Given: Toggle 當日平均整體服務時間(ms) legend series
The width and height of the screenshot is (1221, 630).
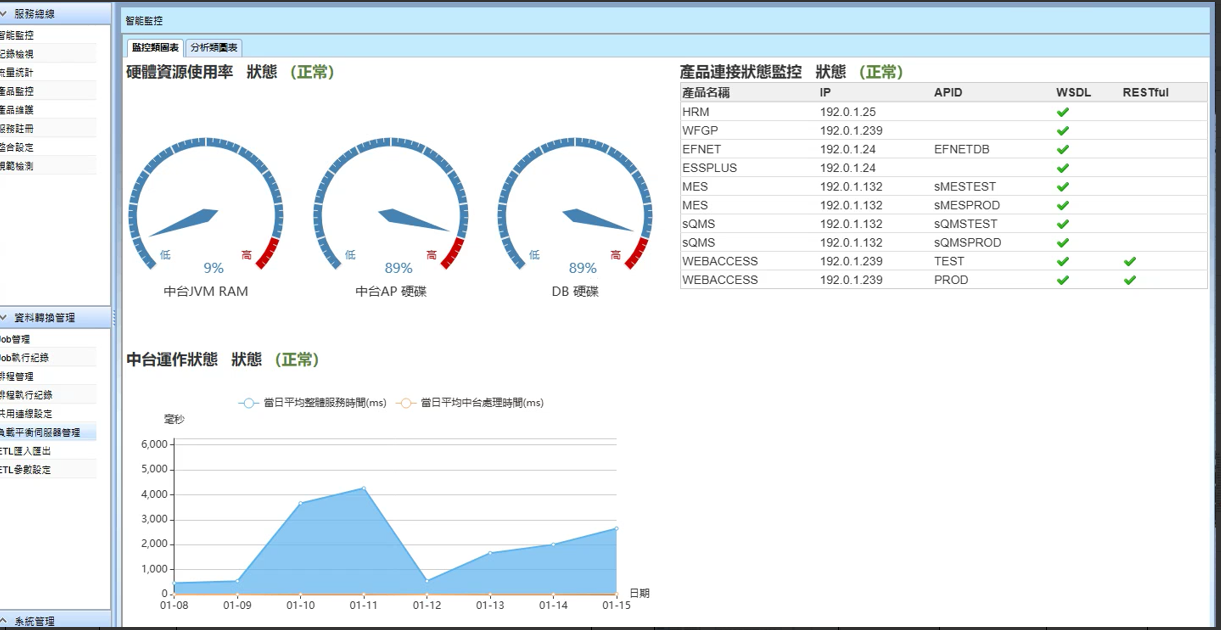Looking at the screenshot, I should click(312, 403).
